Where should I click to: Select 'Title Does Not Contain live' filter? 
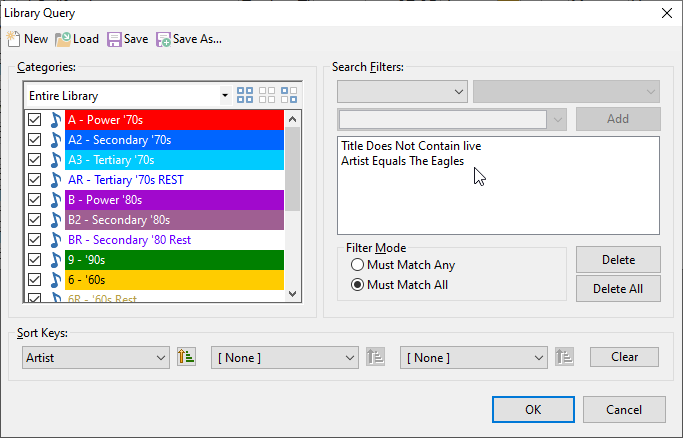pos(410,146)
